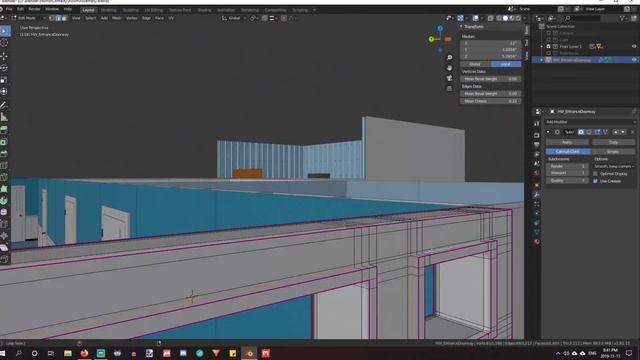
Task: Collapse the Subdivision modifier panel arrow
Action: 548,132
